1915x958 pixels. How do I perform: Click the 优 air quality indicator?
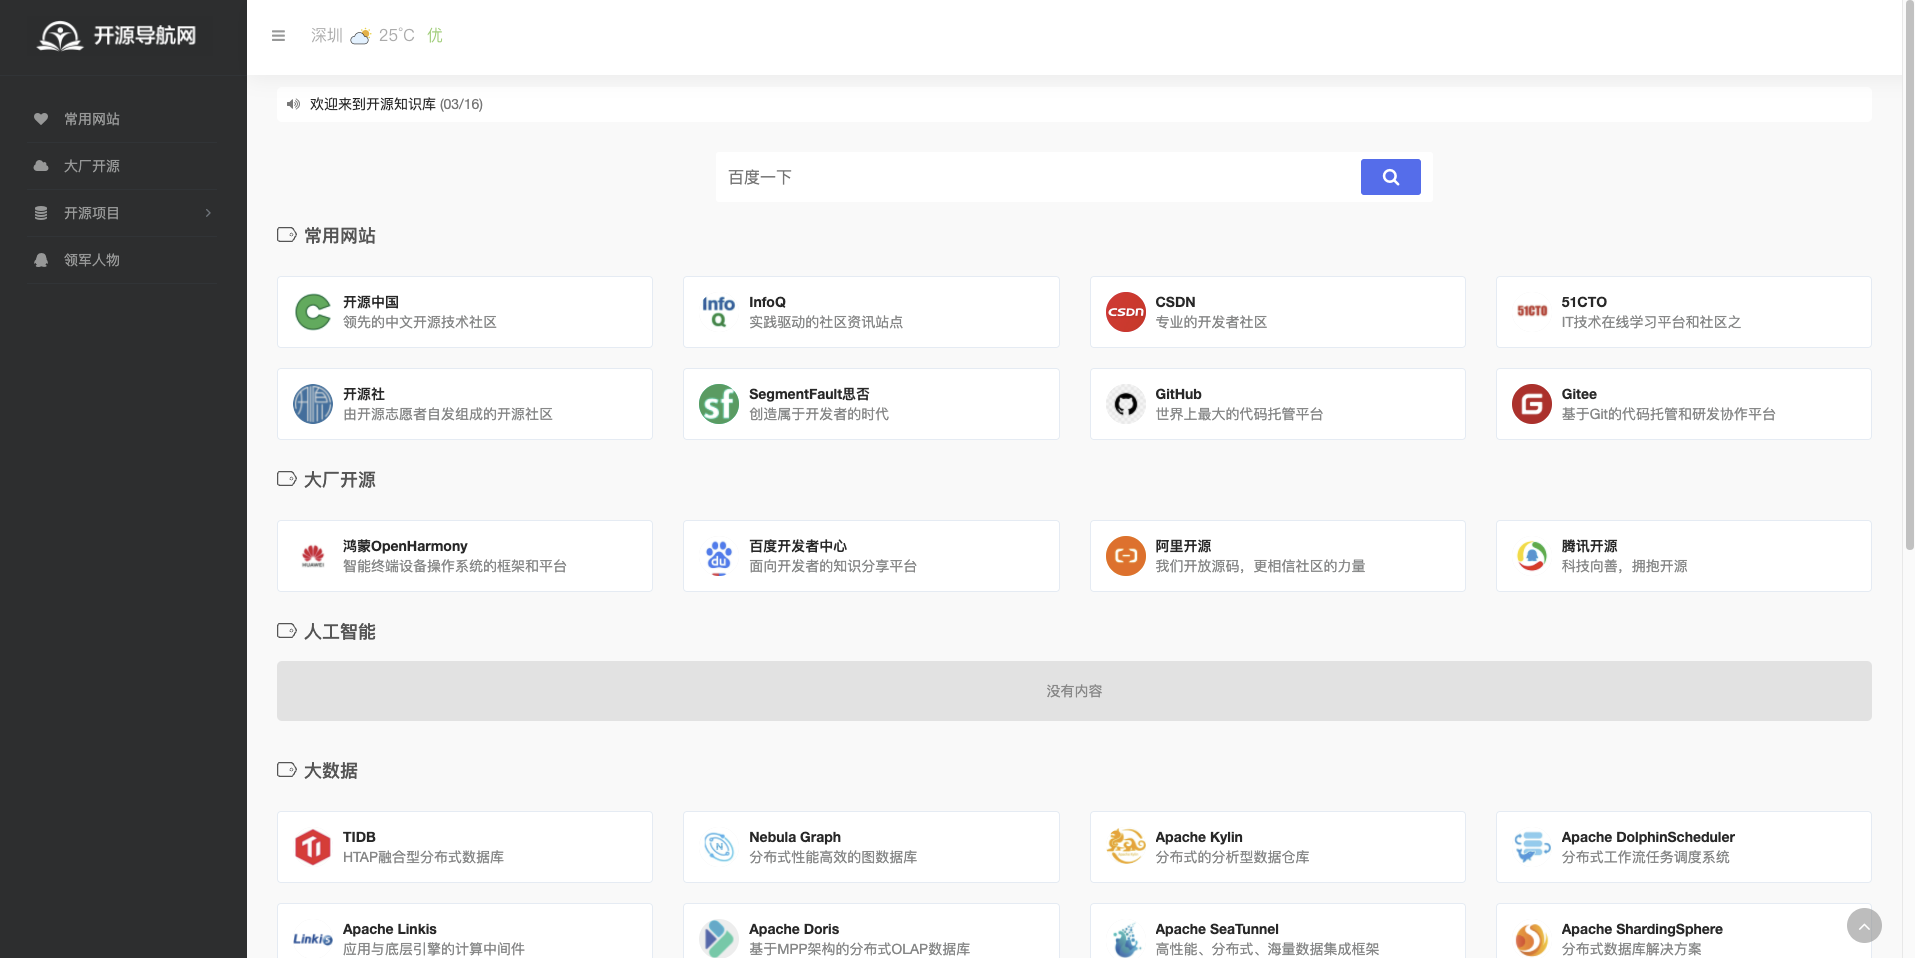(x=435, y=36)
